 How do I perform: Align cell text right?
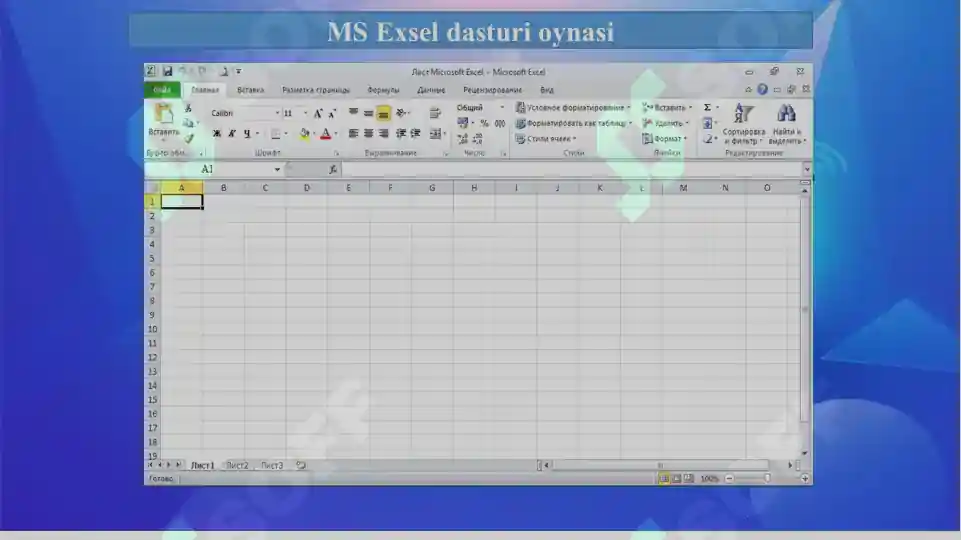click(x=384, y=134)
